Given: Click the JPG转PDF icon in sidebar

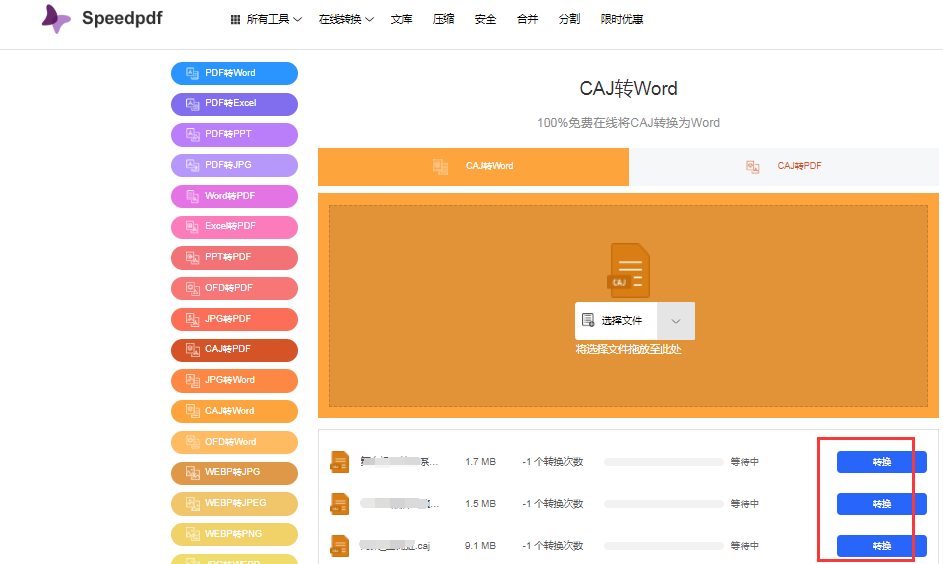Looking at the screenshot, I should [192, 320].
